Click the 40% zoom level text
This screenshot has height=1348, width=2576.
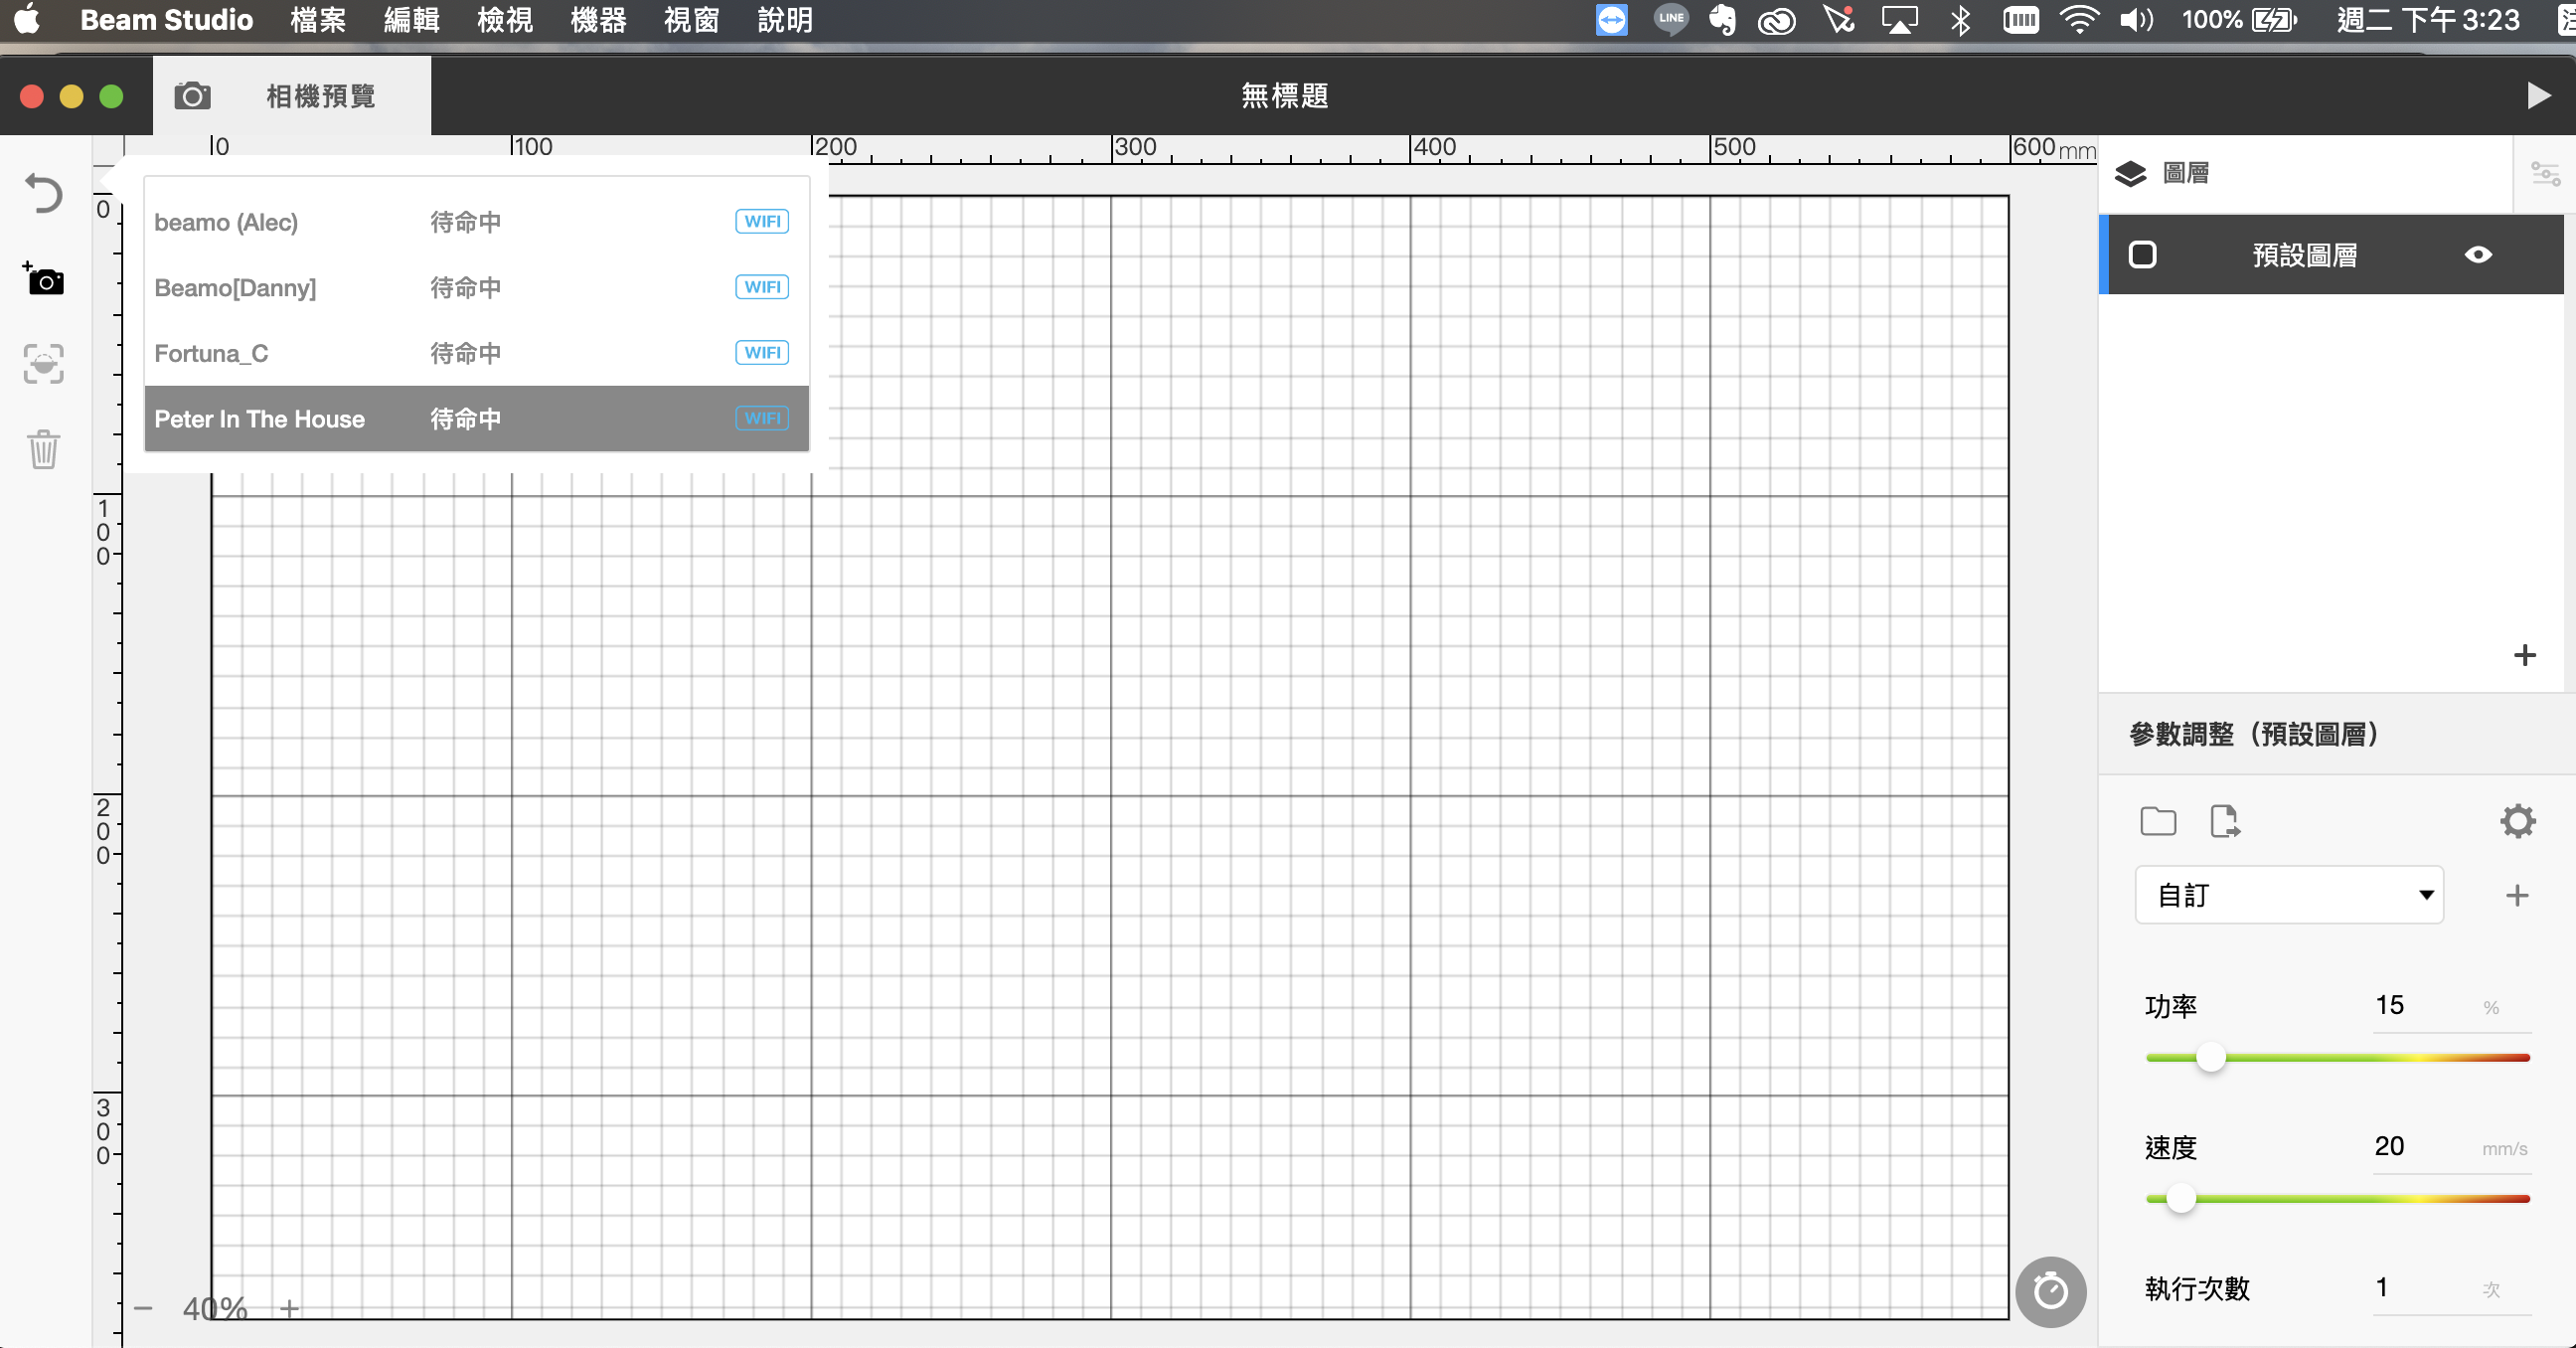[215, 1308]
